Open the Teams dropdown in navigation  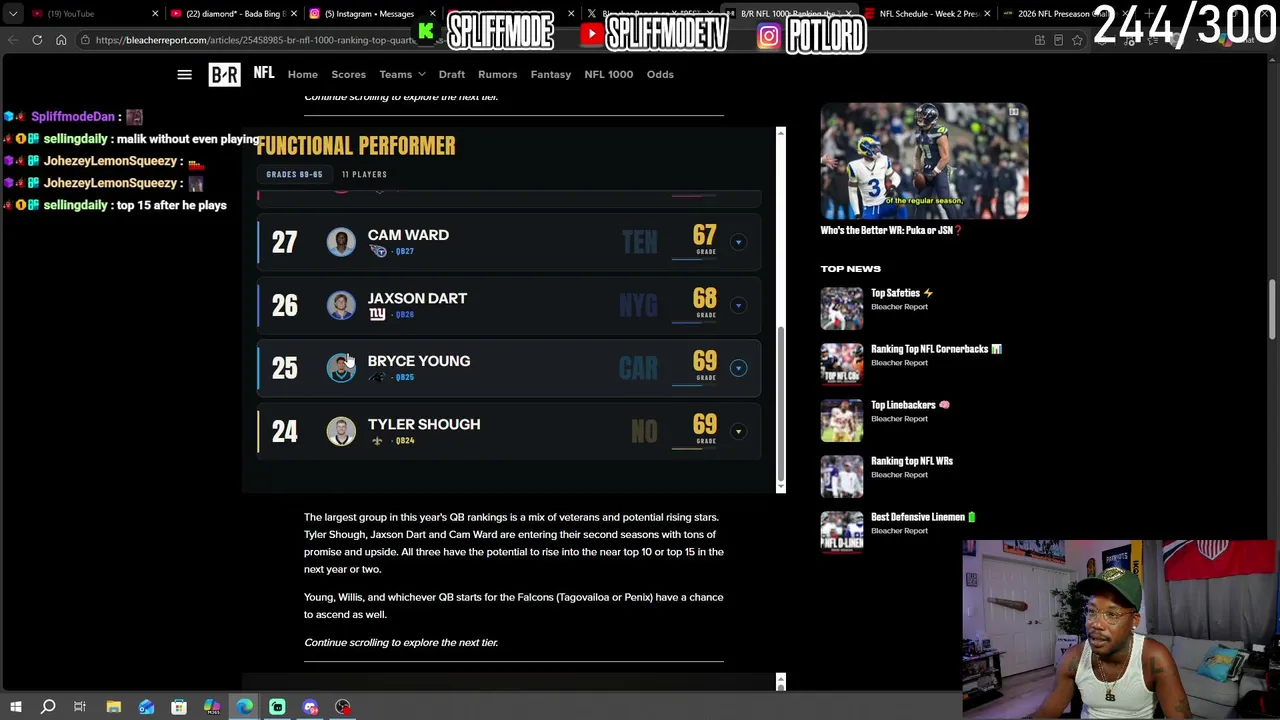[402, 74]
